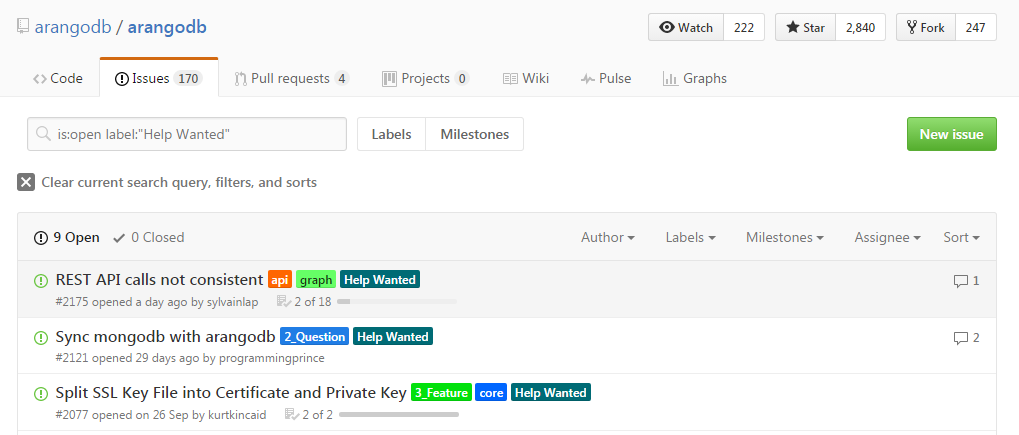The image size is (1019, 435).
Task: Click the task checklist icon for issue #2077
Action: tap(292, 414)
